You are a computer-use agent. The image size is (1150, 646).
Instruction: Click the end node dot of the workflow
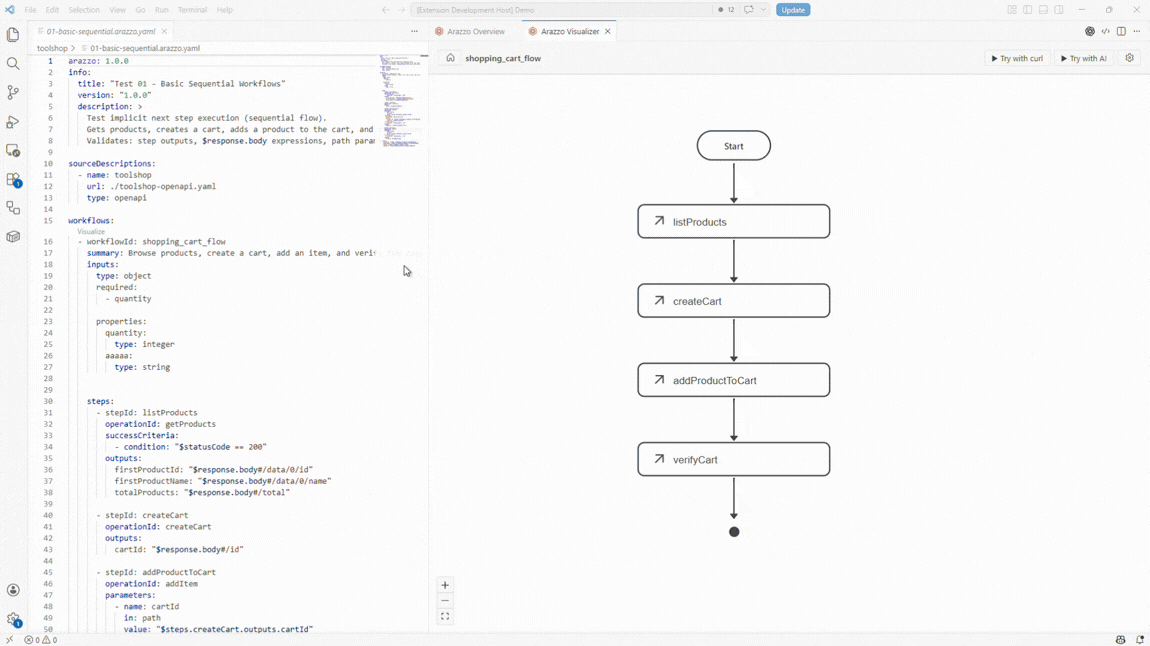click(734, 532)
